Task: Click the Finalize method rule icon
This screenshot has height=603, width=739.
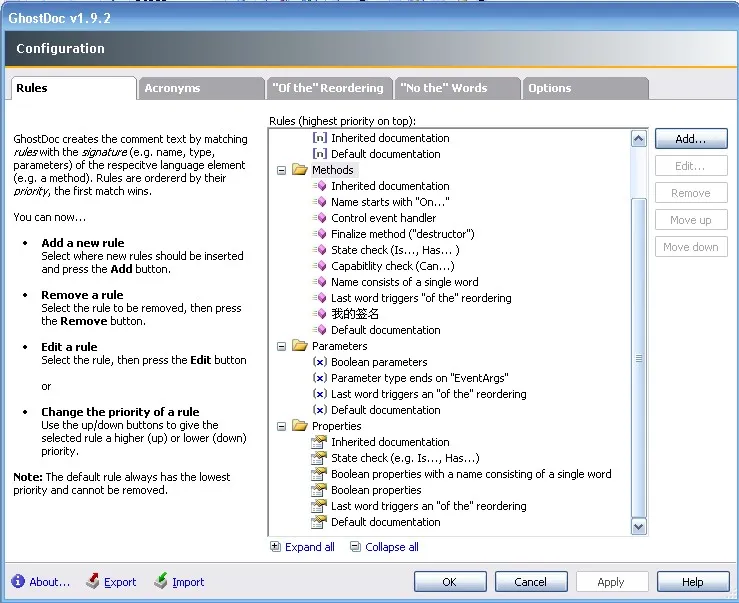Action: pyautogui.click(x=320, y=234)
